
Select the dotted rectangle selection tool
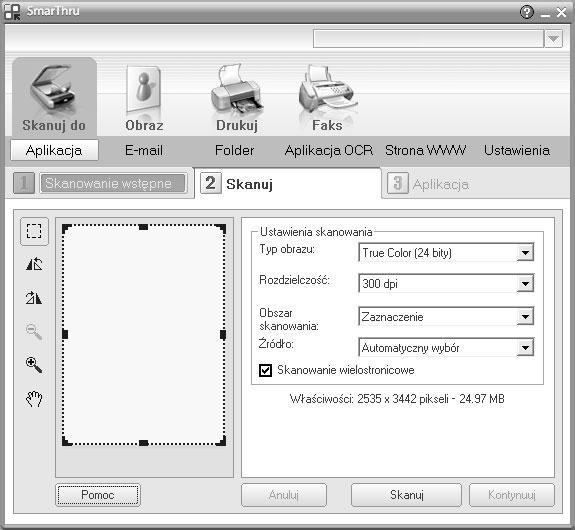pos(34,231)
